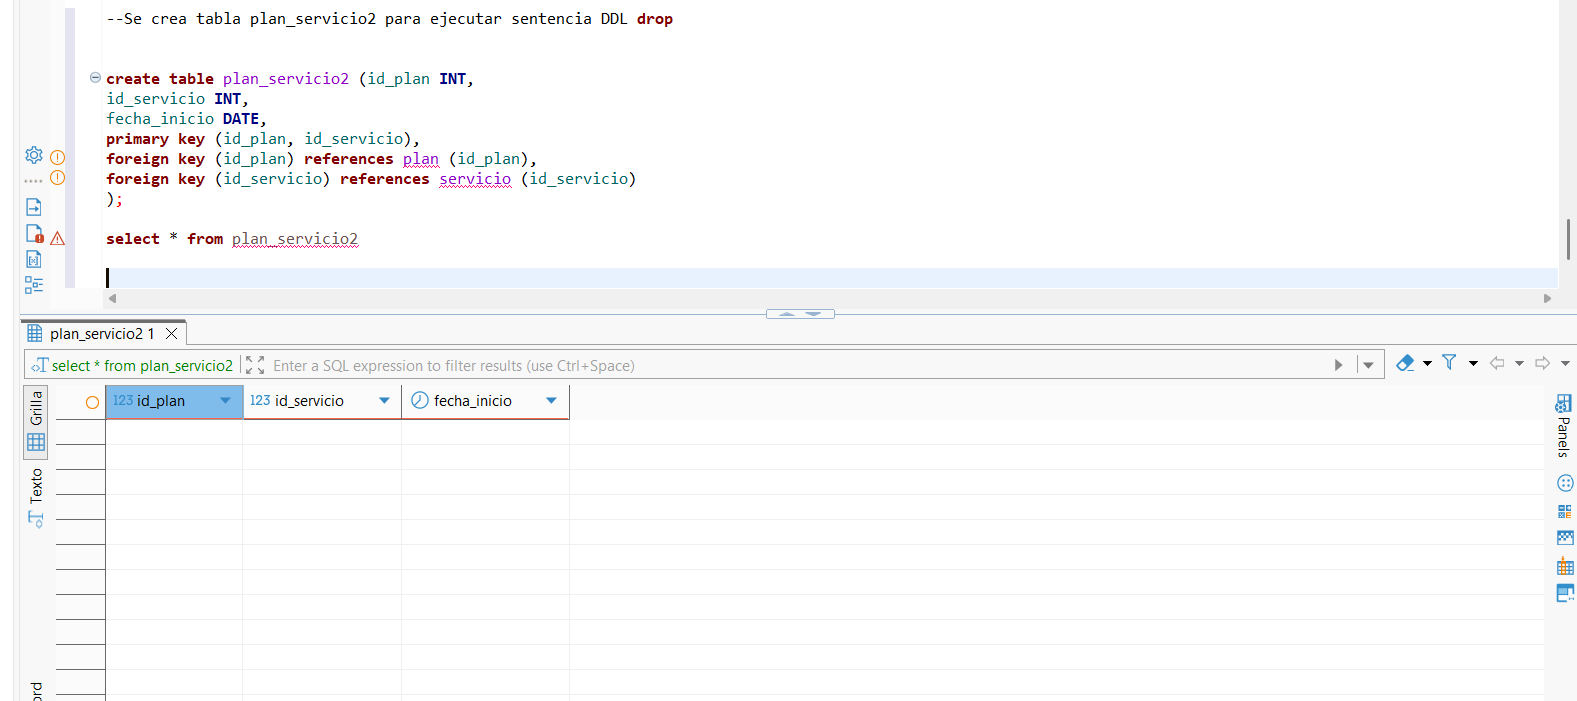This screenshot has width=1577, height=701.
Task: Click the orange column-insert grid icon on right
Action: tap(1565, 567)
